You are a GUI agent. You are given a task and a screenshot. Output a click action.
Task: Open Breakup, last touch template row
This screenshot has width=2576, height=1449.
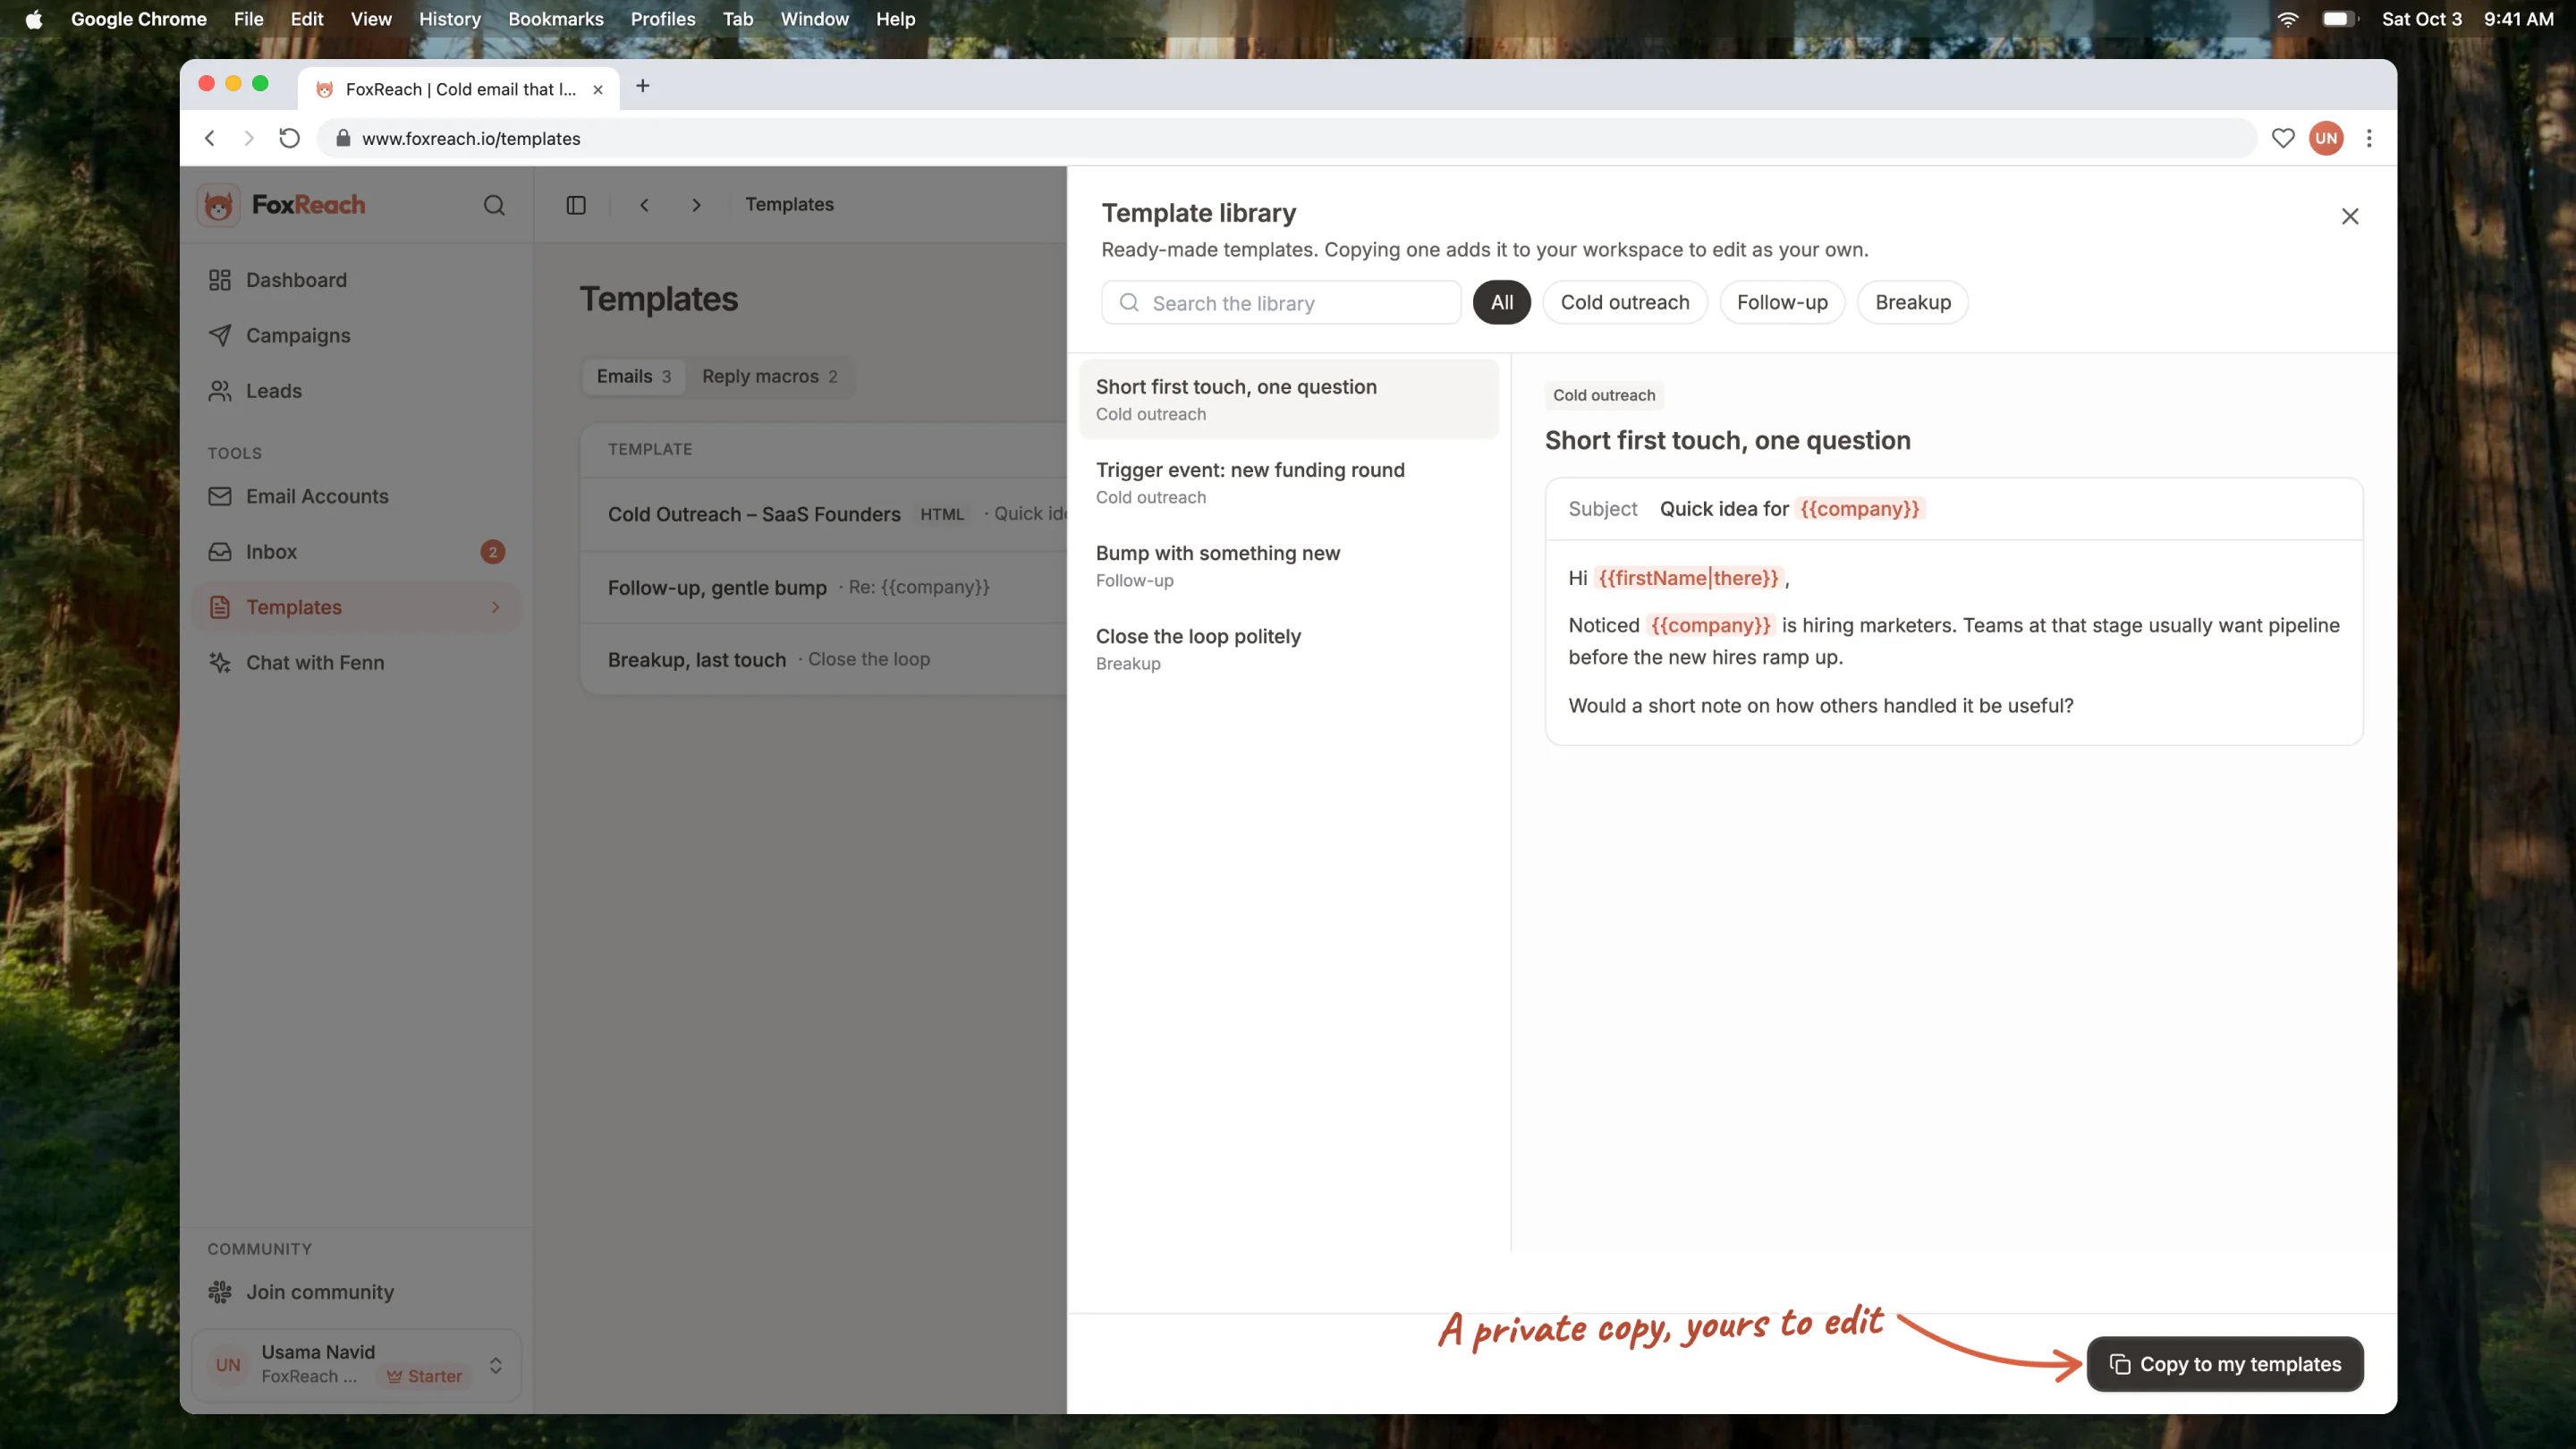pos(824,659)
